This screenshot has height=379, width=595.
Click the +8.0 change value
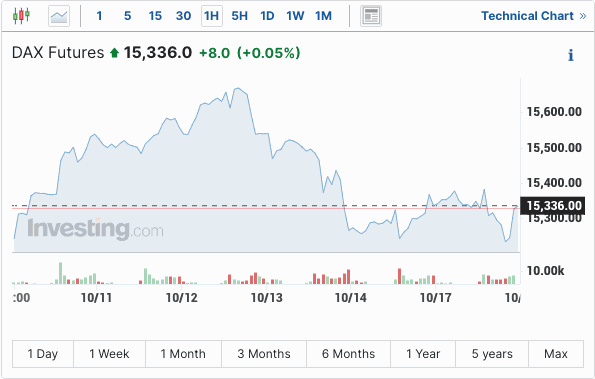click(x=214, y=53)
